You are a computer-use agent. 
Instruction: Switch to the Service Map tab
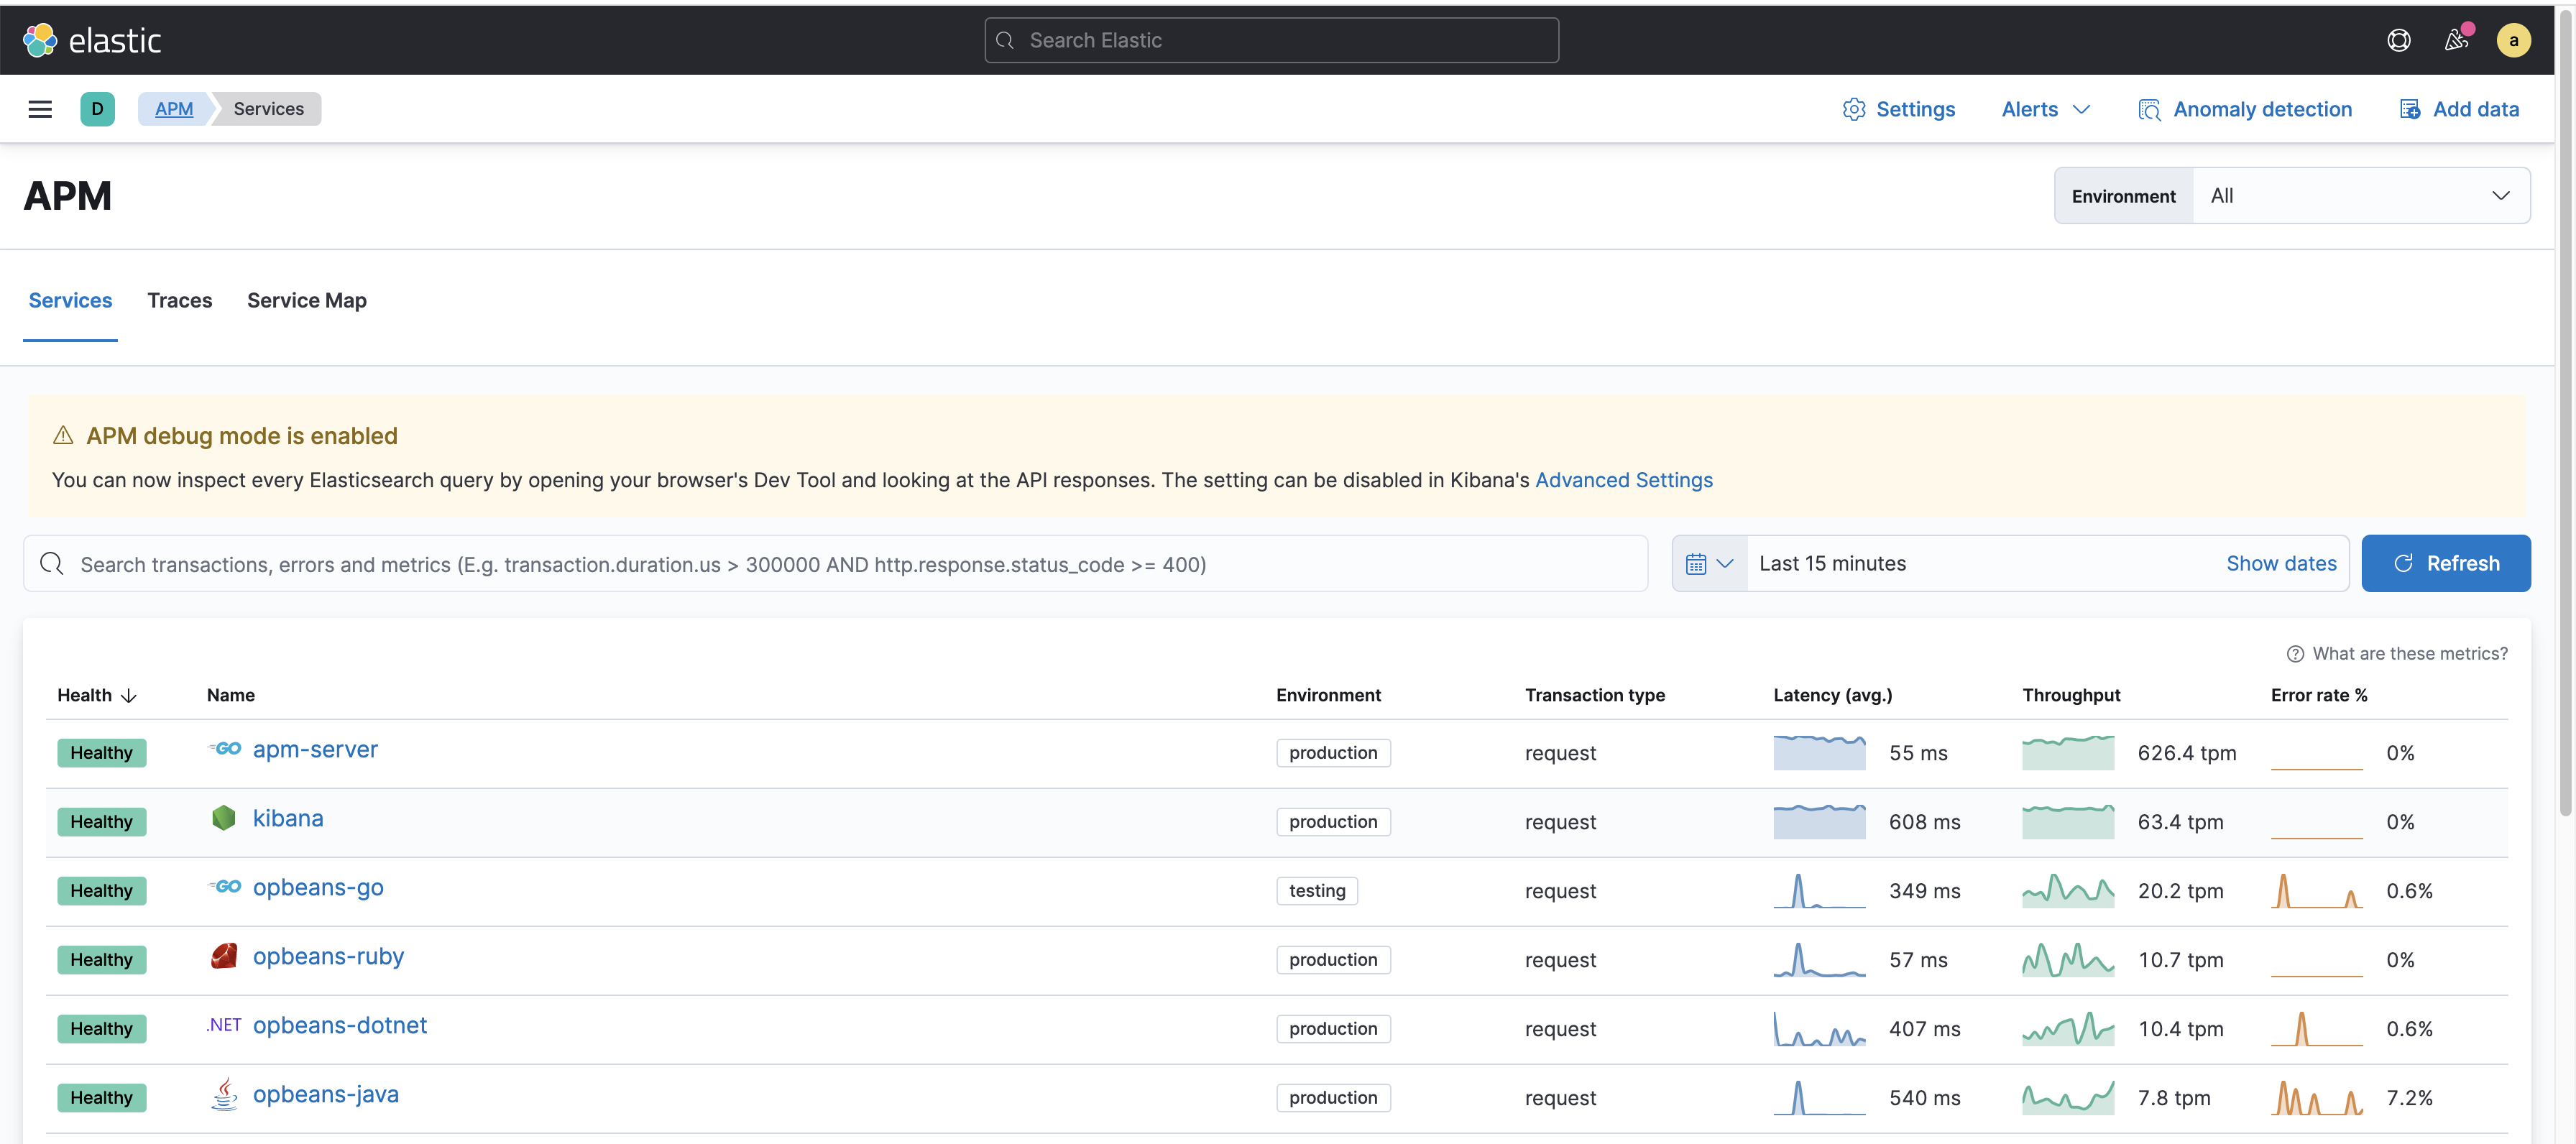tap(306, 301)
